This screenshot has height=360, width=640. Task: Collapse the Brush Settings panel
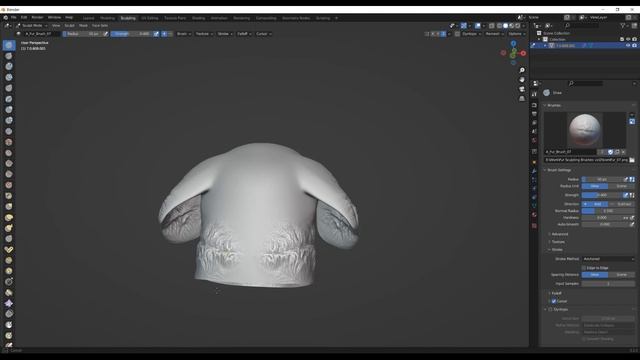pyautogui.click(x=558, y=170)
